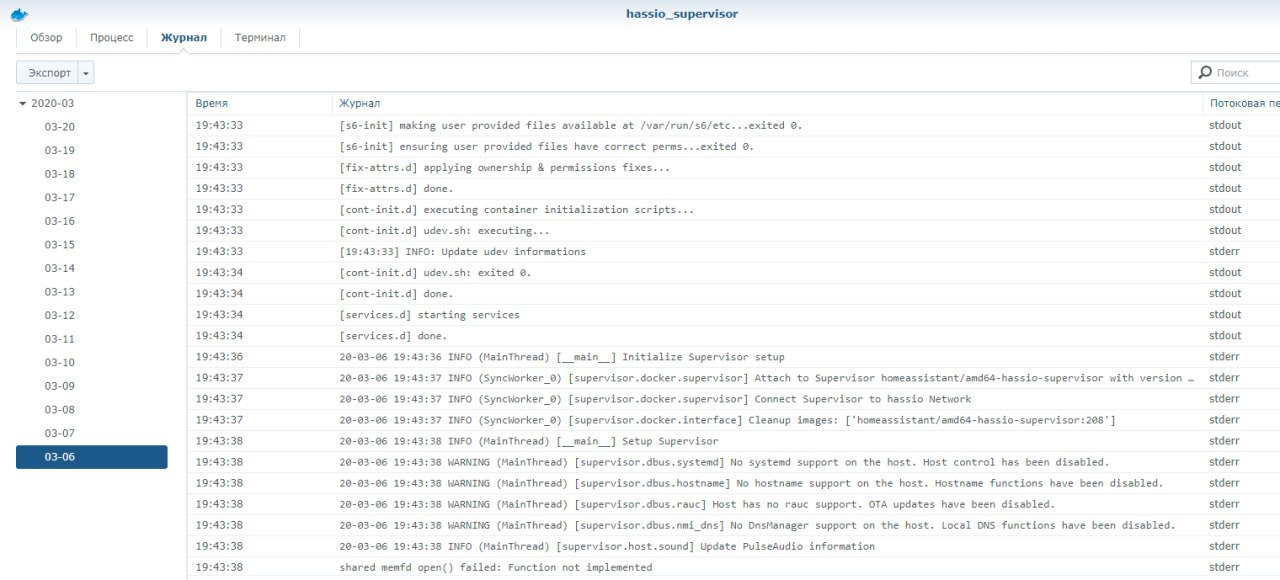
Task: Click the 'applying ownership & permissions fixes' row
Action: coord(734,167)
